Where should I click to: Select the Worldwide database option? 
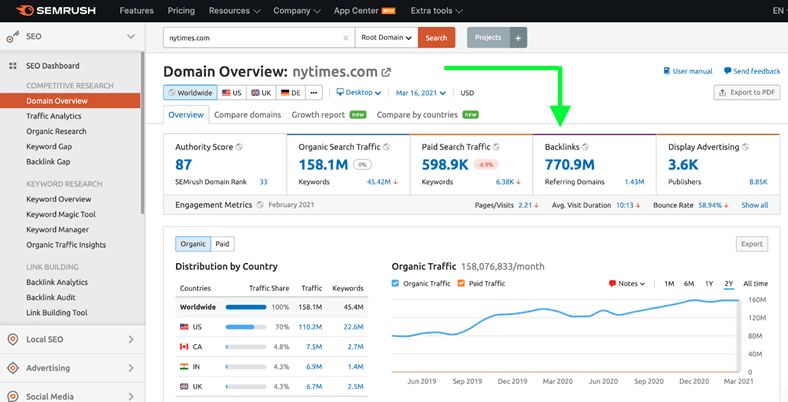click(190, 92)
